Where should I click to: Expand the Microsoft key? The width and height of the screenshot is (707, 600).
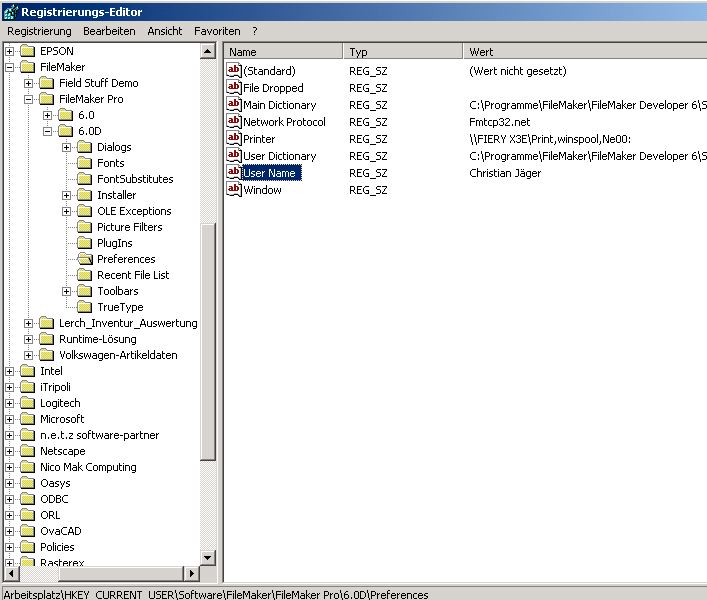tap(9, 419)
